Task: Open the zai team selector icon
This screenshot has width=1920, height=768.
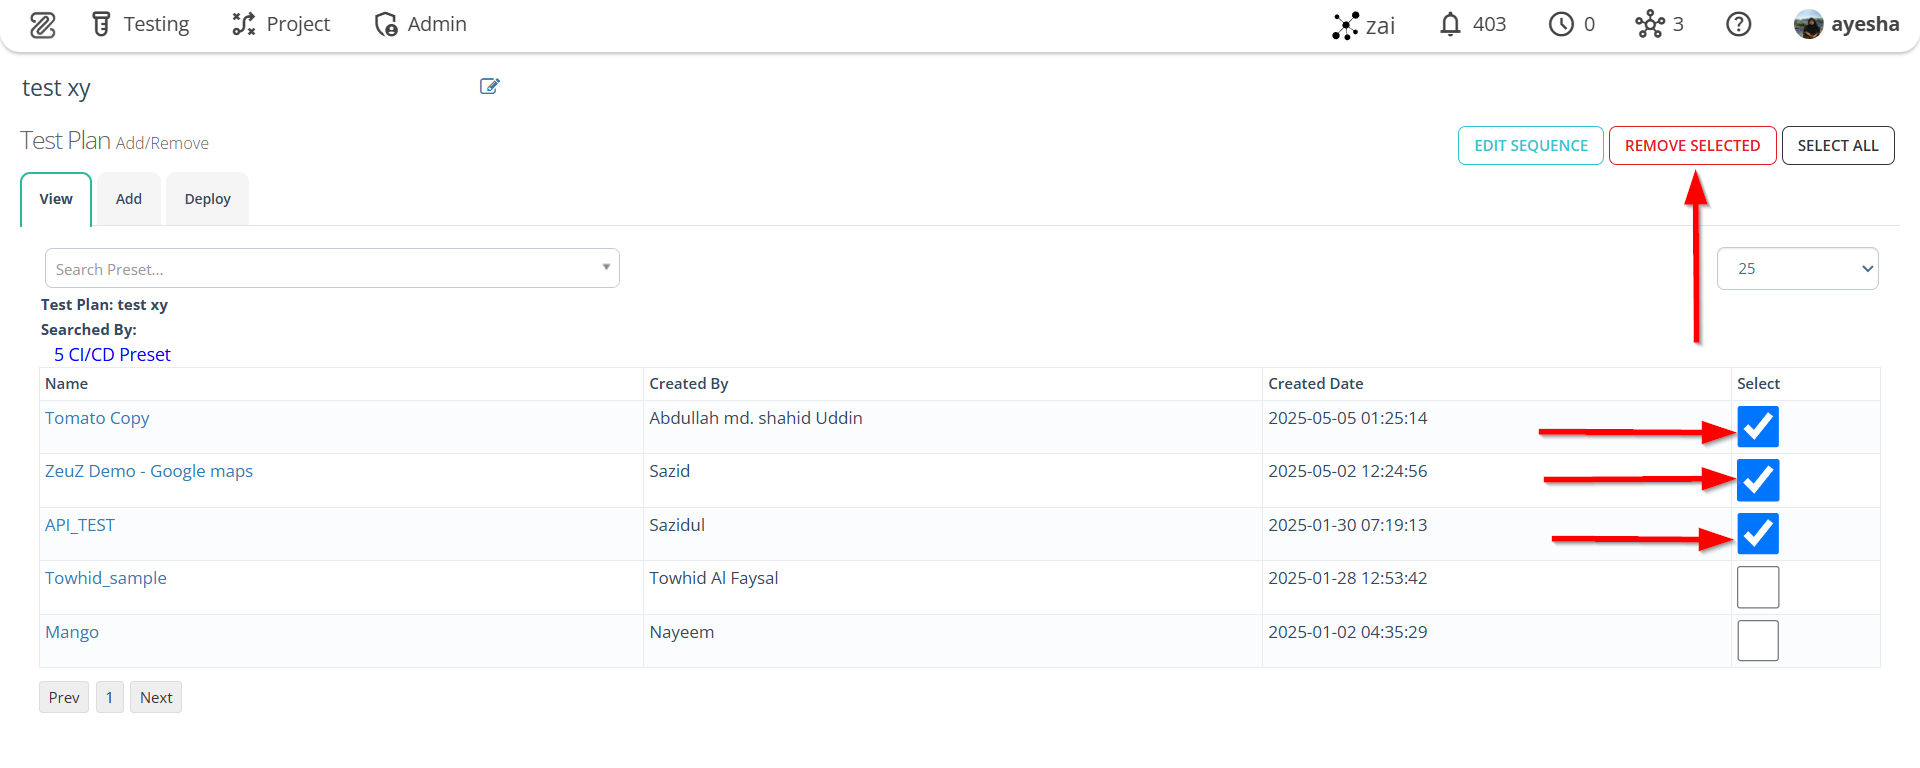Action: [1345, 25]
